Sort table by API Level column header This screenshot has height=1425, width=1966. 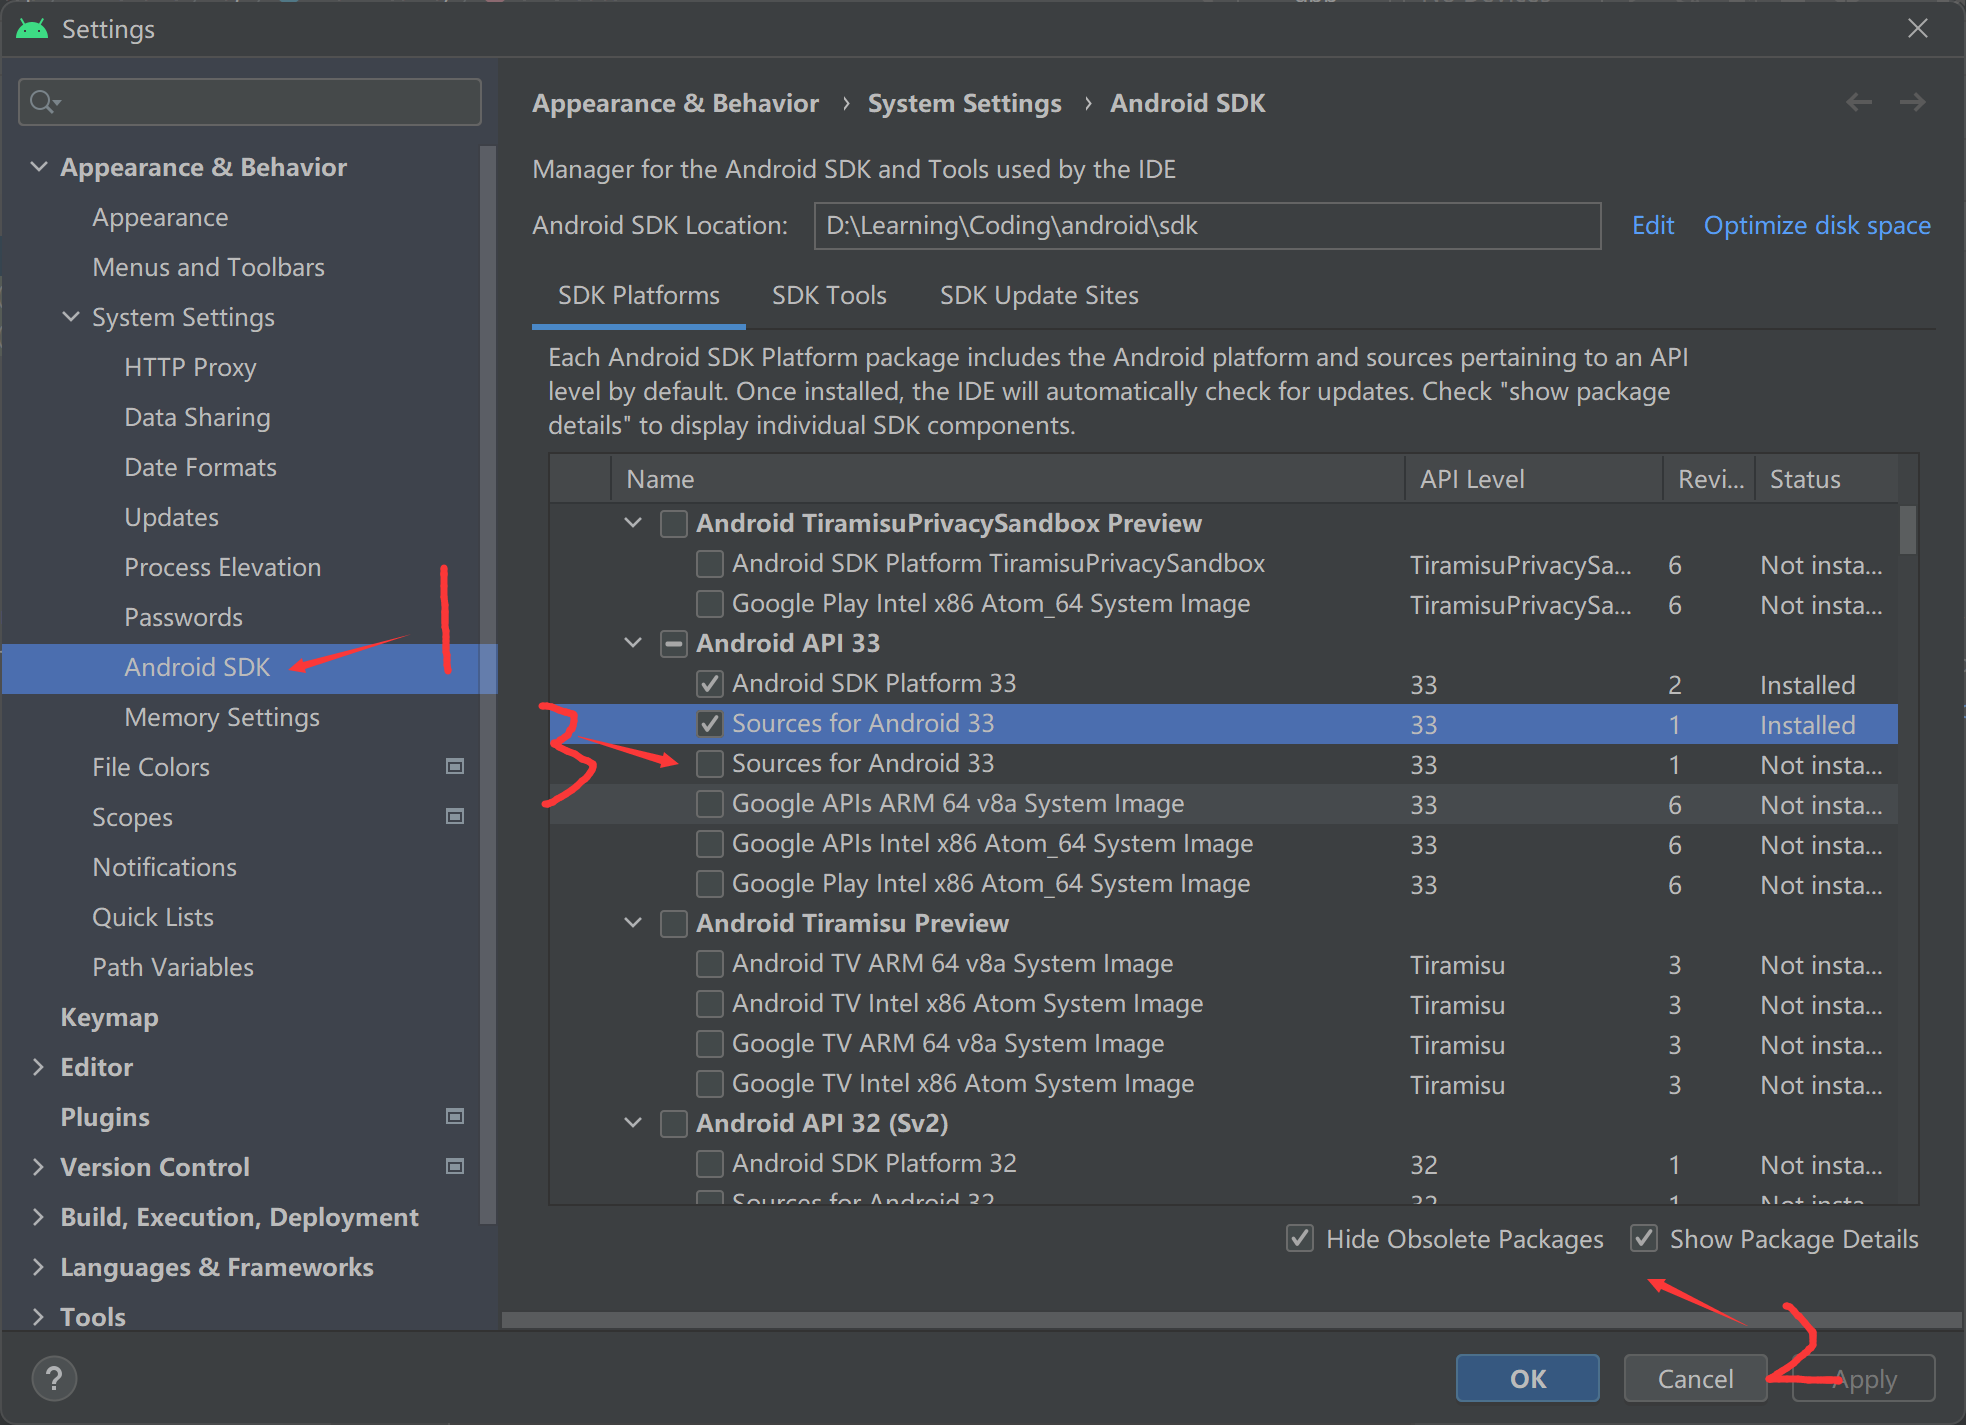[1534, 479]
